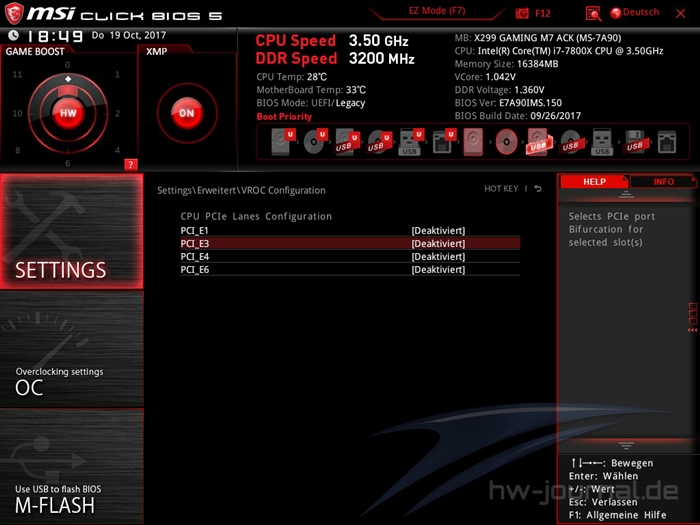Image resolution: width=700 pixels, height=525 pixels.
Task: Select the UEFI CD/DVD boot device icon
Action: click(x=315, y=142)
